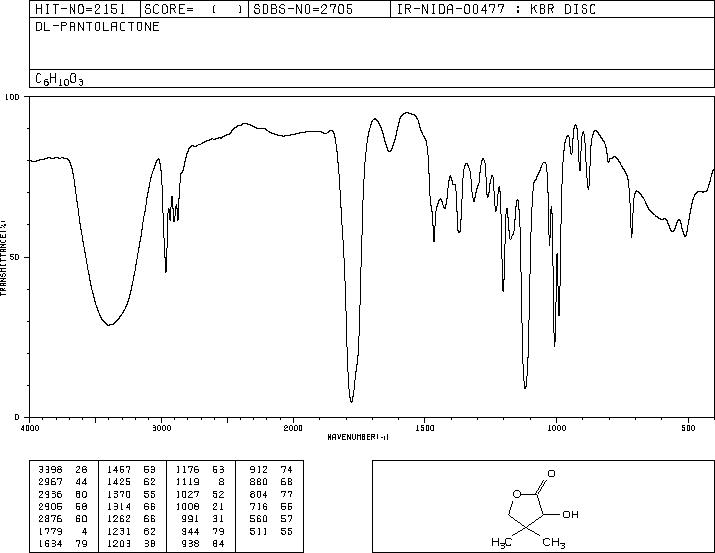The image size is (715, 553).
Task: Click transmittance value 31 beside 991
Action: tap(218, 519)
